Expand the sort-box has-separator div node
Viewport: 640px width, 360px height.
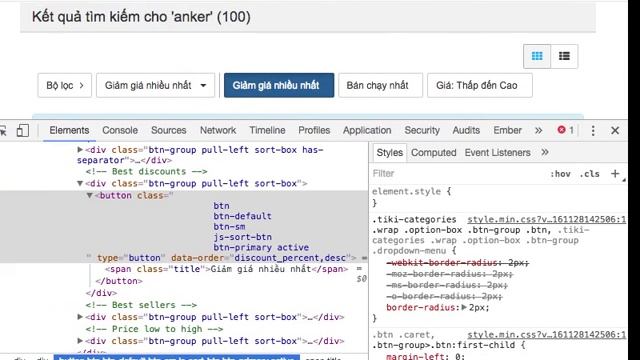[x=80, y=150]
